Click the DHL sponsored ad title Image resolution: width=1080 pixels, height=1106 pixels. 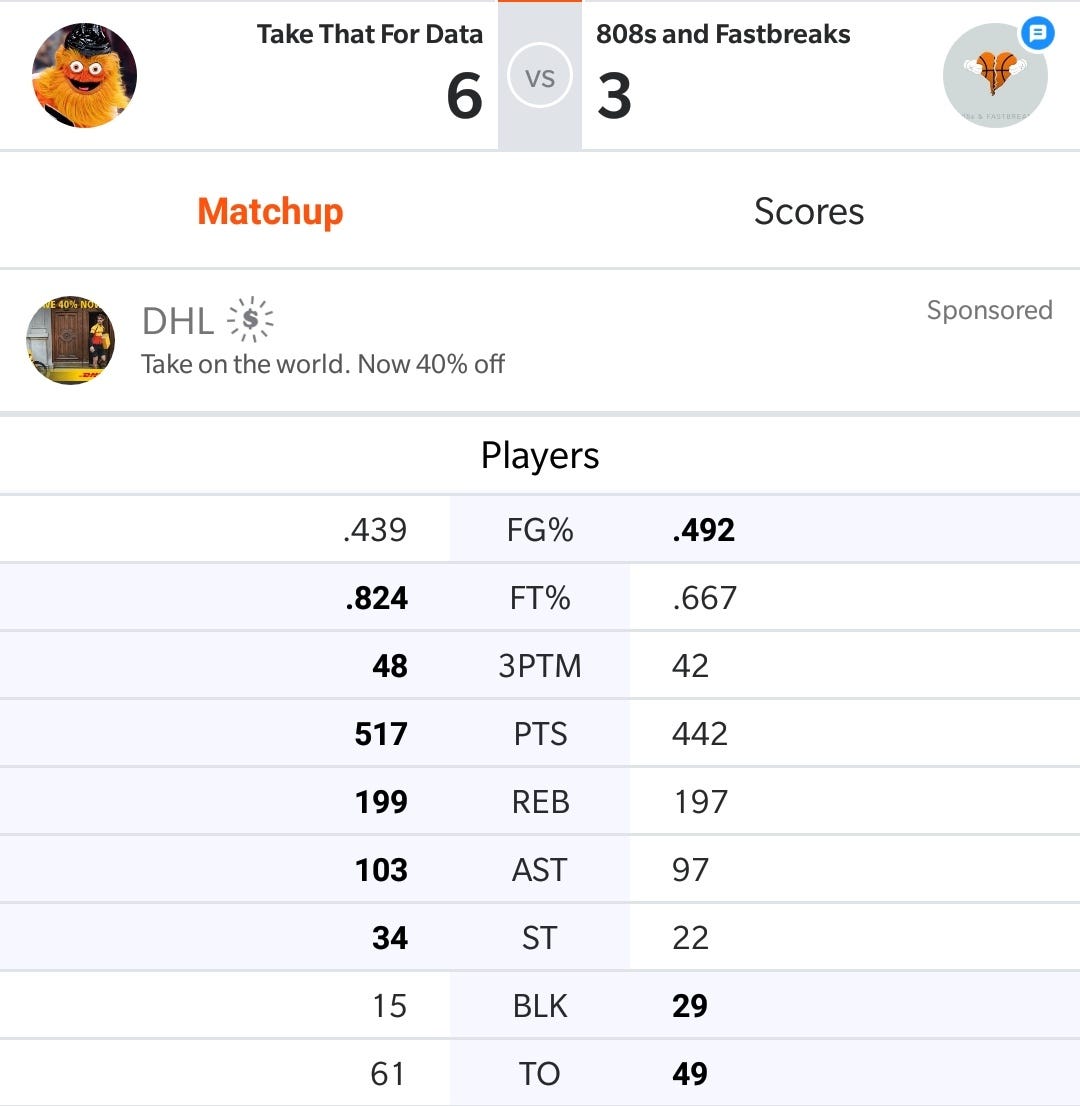(x=178, y=321)
